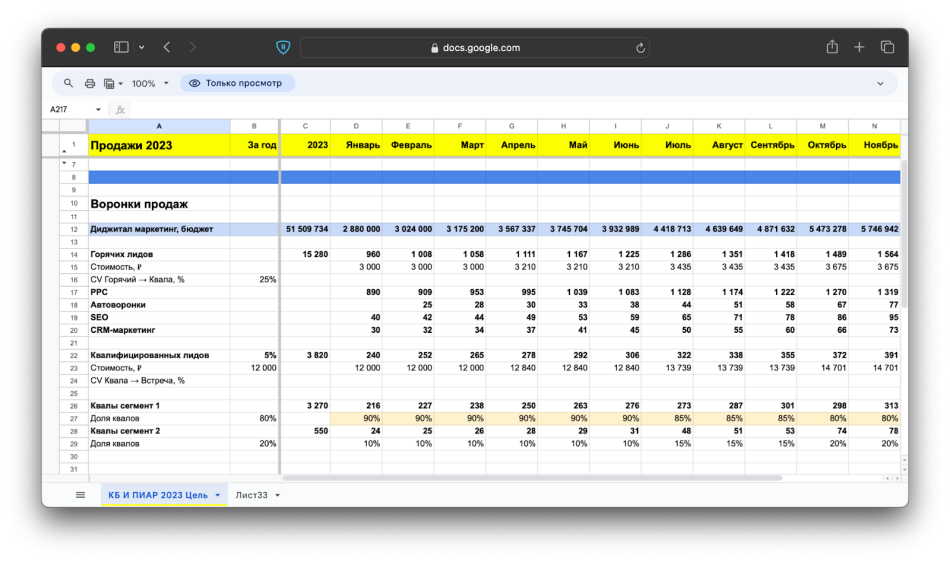
Task: Select the CRM-маркетинг row label
Action: pyautogui.click(x=159, y=330)
